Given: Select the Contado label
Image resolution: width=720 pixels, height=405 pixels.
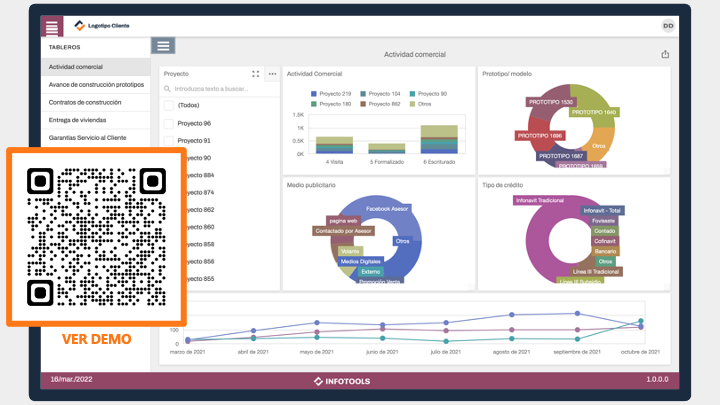Looking at the screenshot, I should (605, 231).
